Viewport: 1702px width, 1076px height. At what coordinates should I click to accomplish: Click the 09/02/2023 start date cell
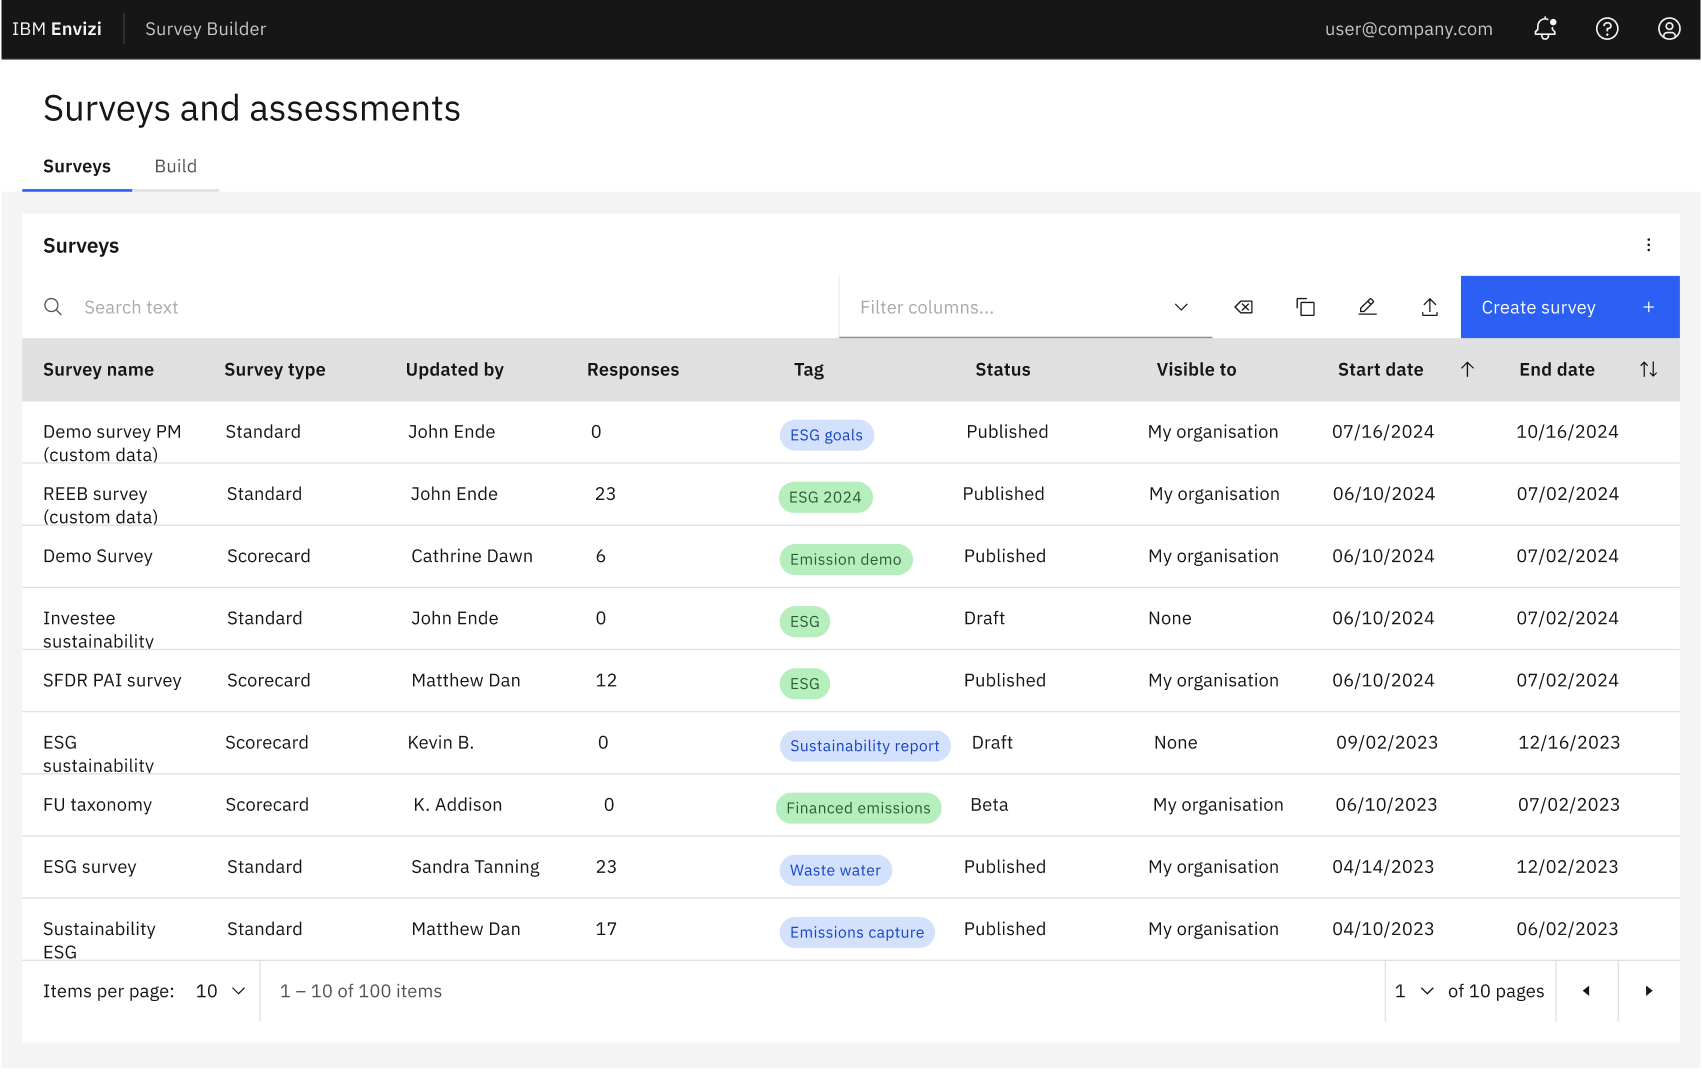[x=1386, y=742]
